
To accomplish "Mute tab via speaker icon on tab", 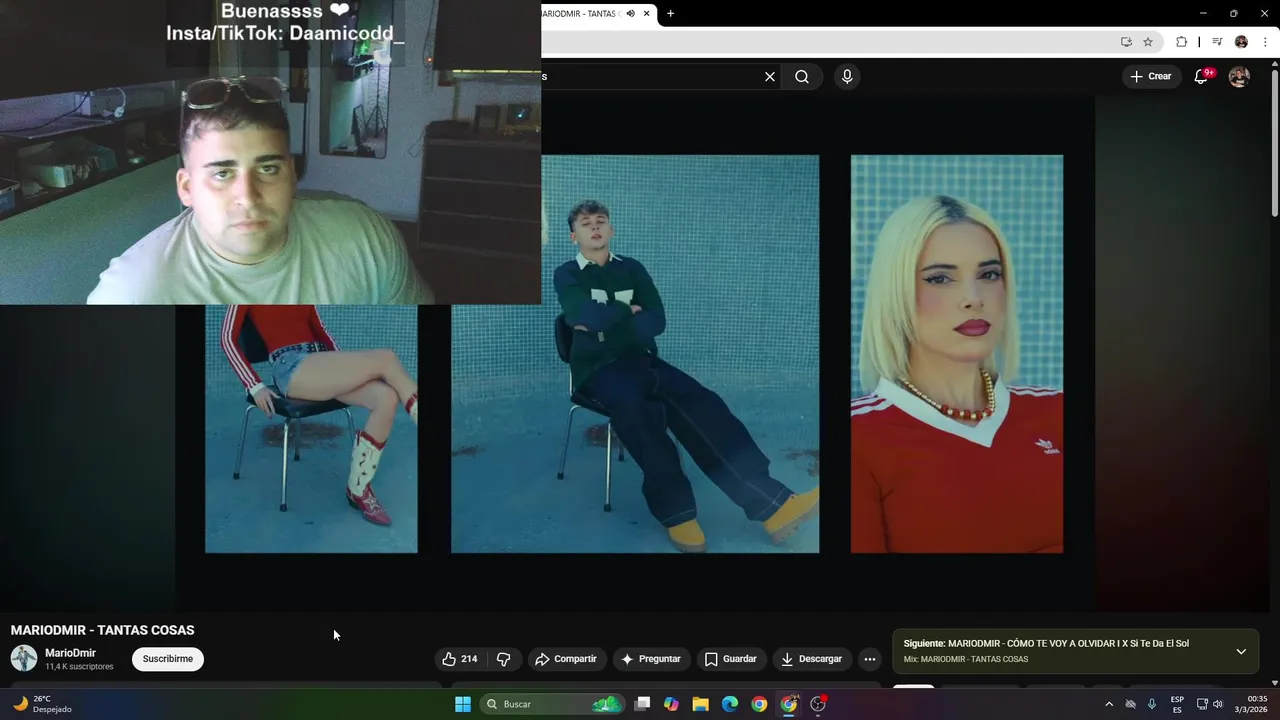I will coord(630,13).
